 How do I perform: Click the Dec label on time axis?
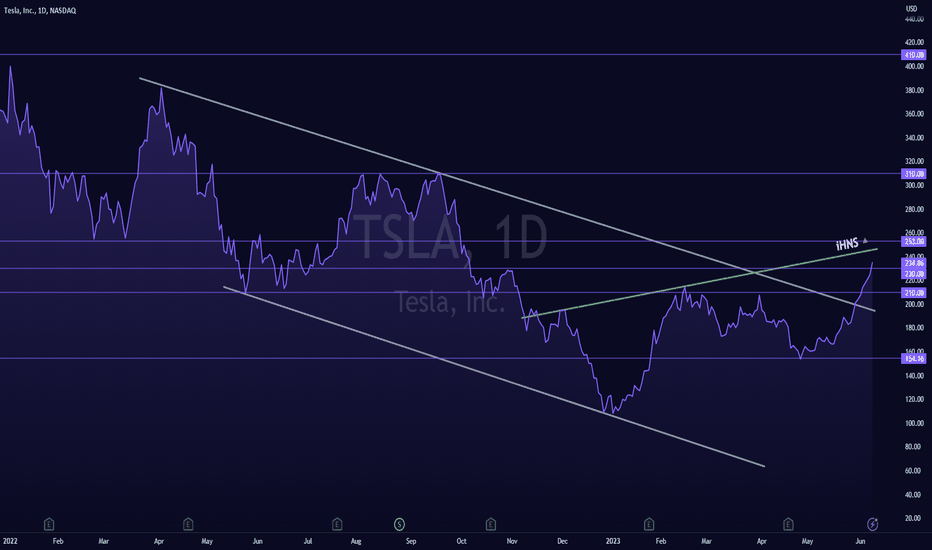[x=562, y=541]
